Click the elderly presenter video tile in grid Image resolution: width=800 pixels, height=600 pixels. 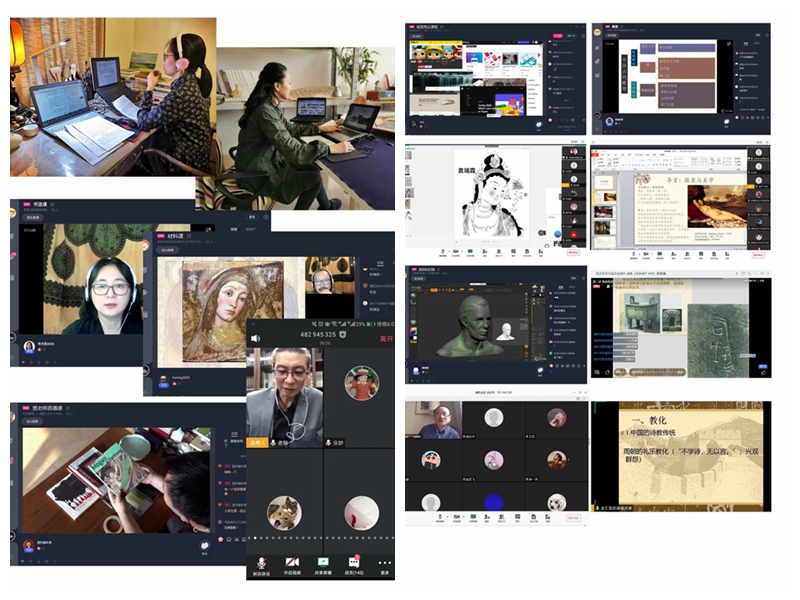click(x=434, y=420)
